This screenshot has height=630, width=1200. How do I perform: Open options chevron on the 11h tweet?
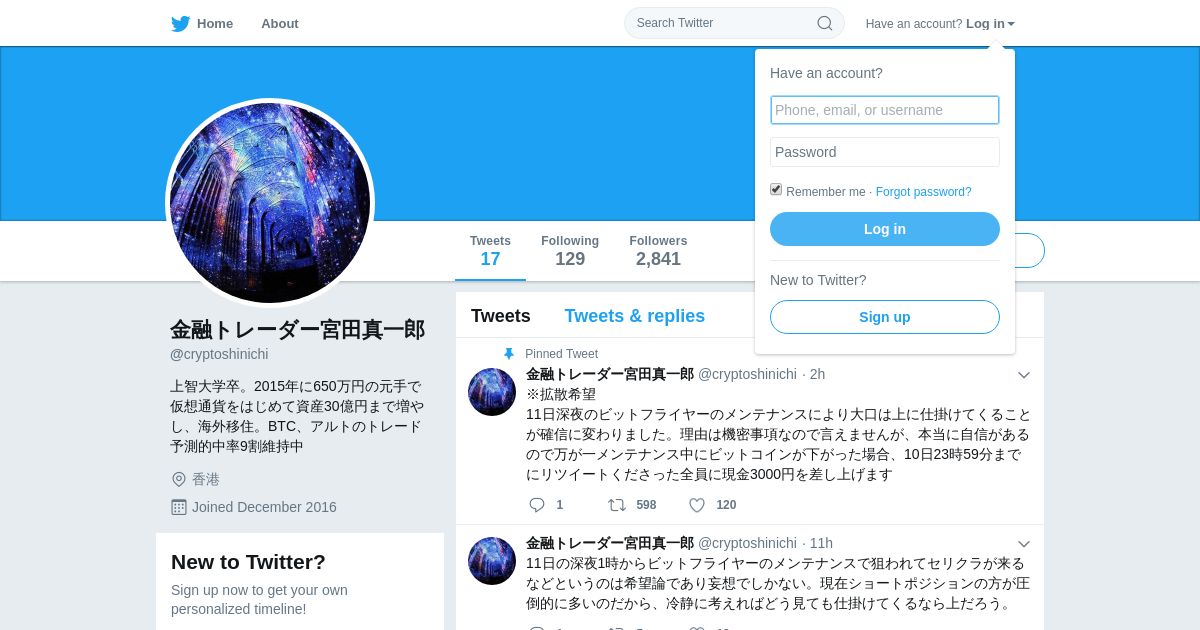1024,544
